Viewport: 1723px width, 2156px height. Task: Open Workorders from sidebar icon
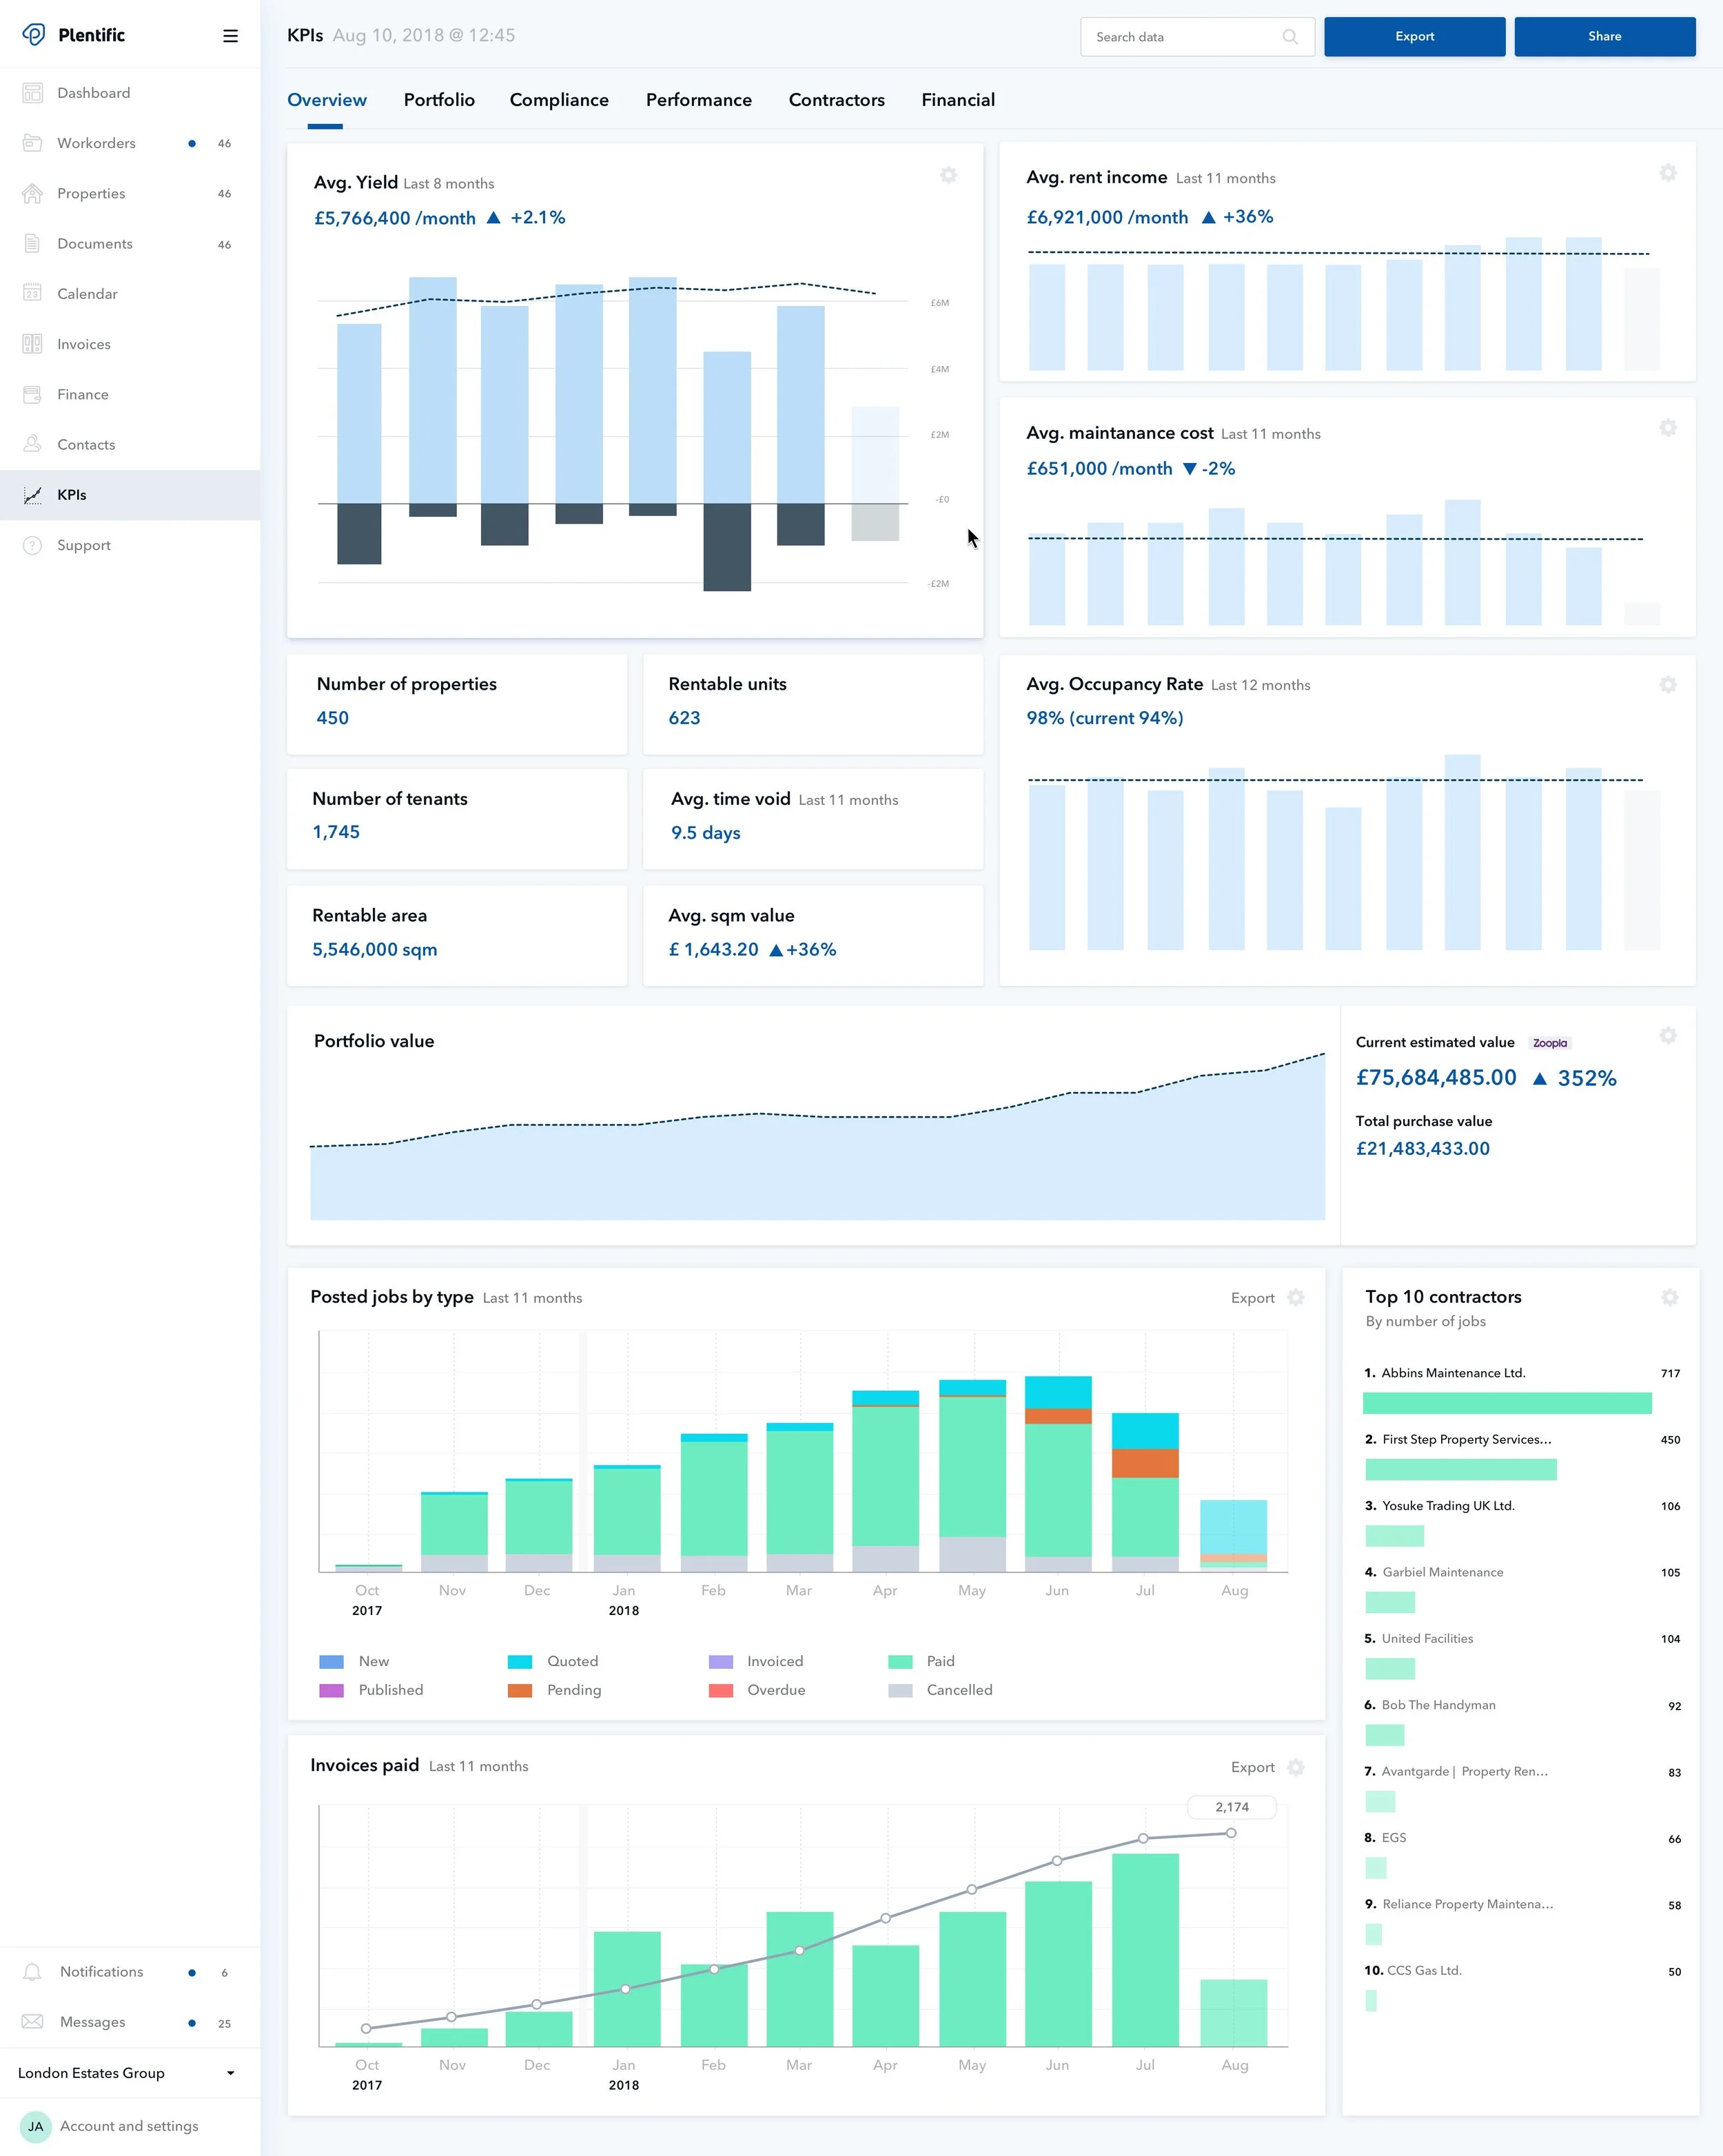(32, 143)
